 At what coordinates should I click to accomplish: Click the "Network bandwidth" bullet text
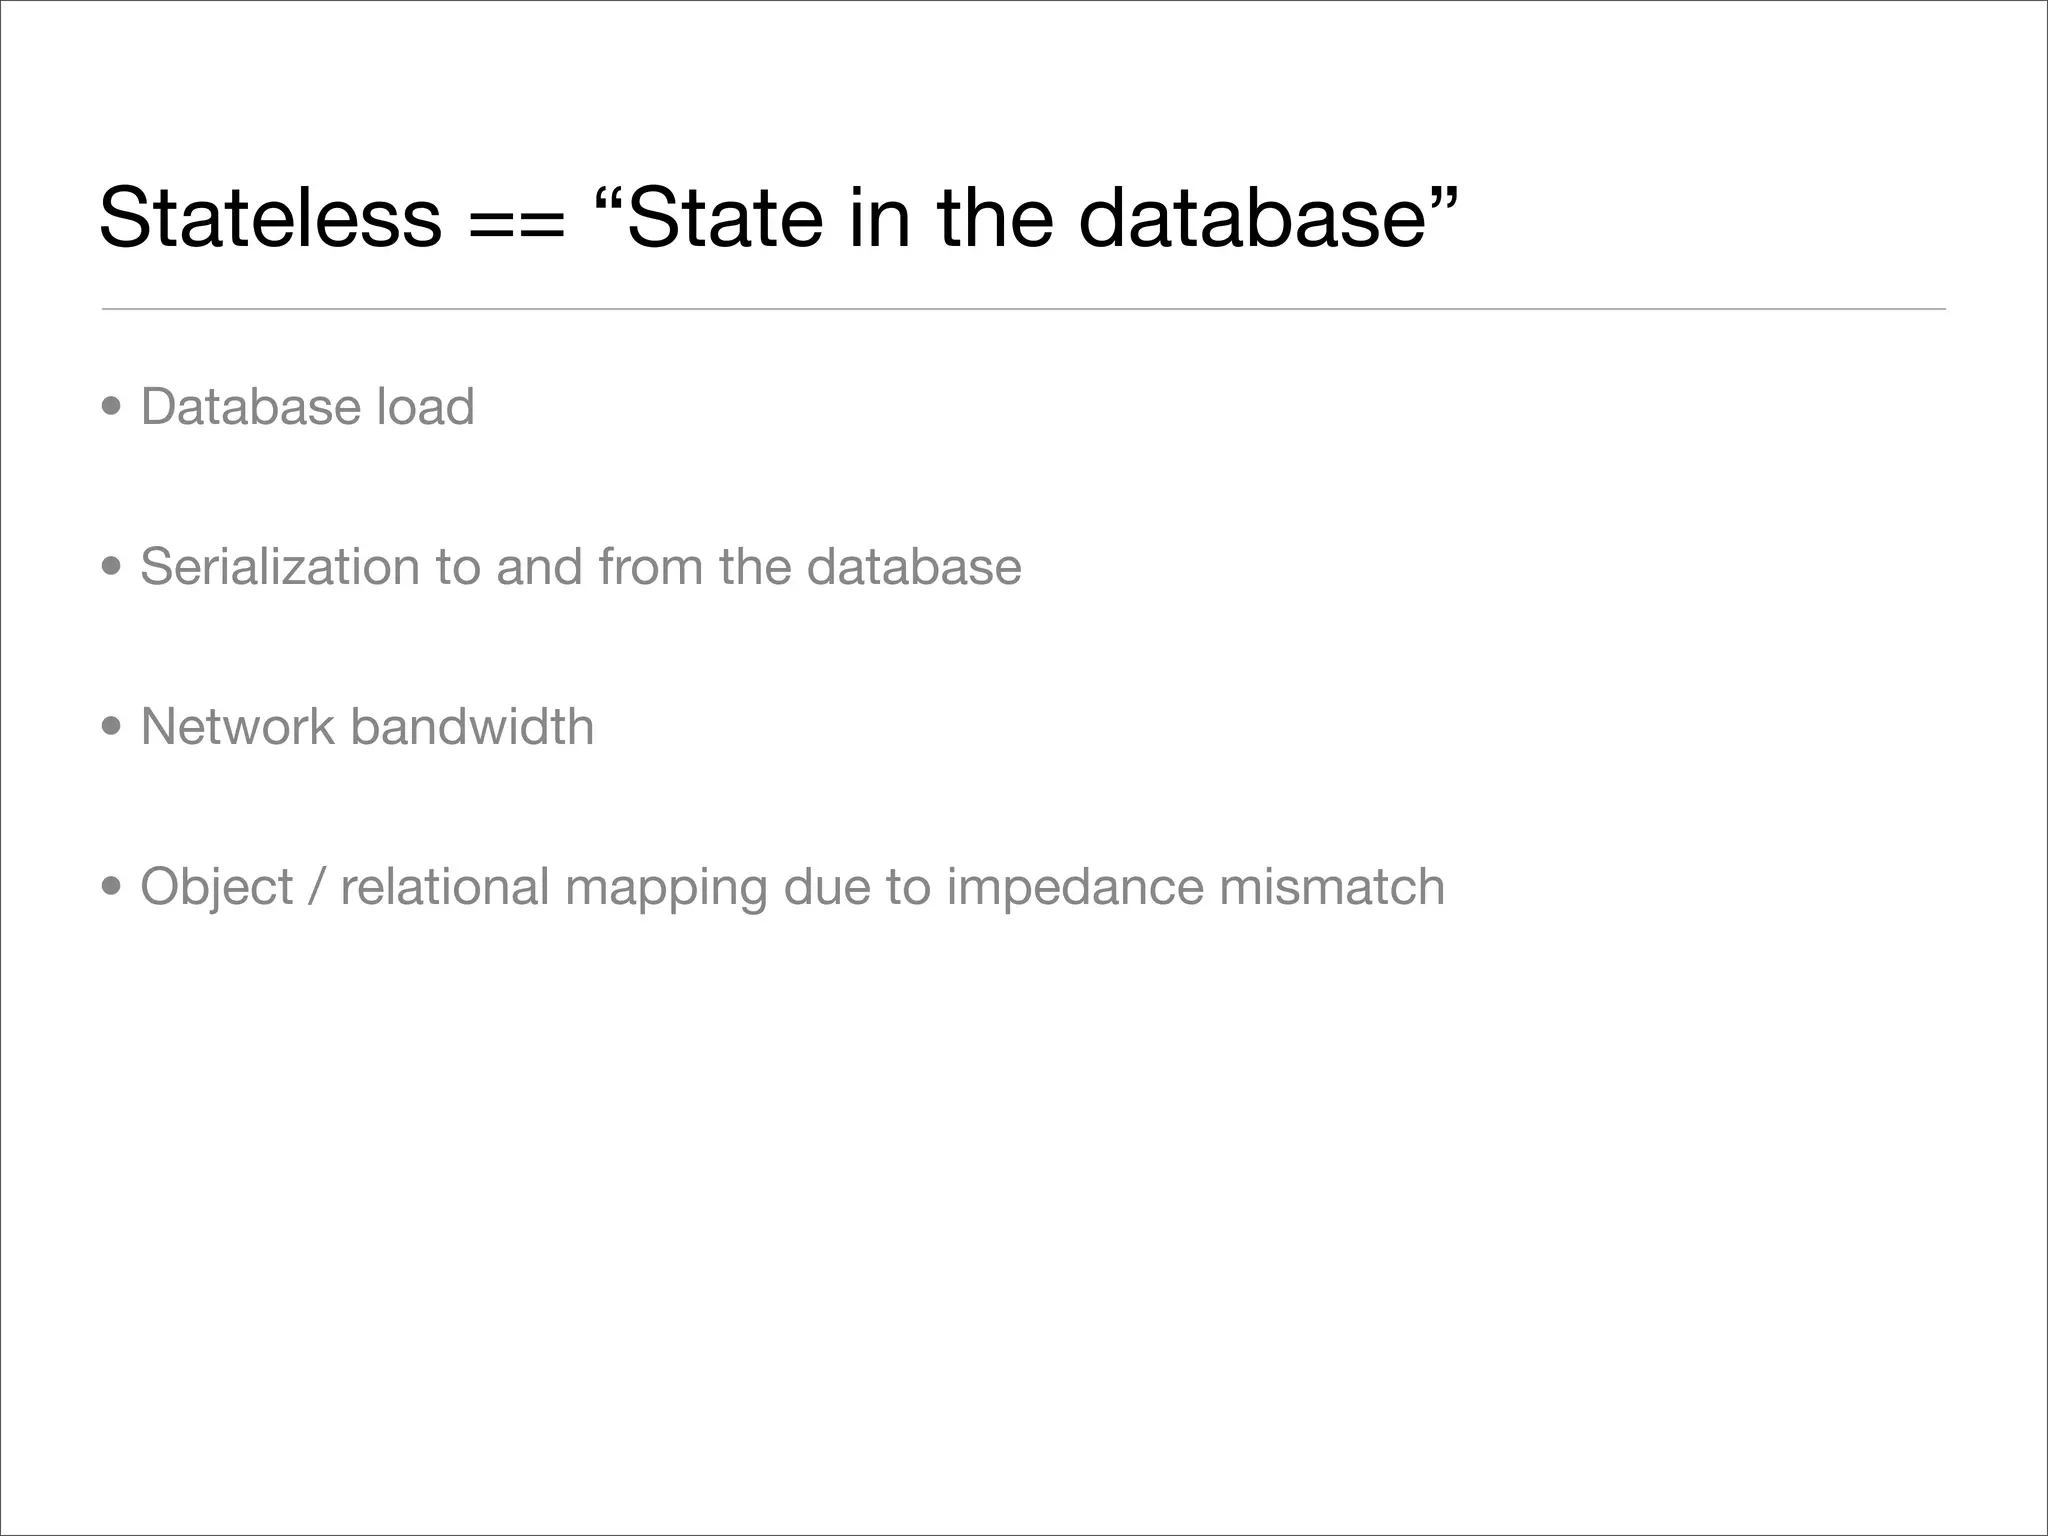367,727
